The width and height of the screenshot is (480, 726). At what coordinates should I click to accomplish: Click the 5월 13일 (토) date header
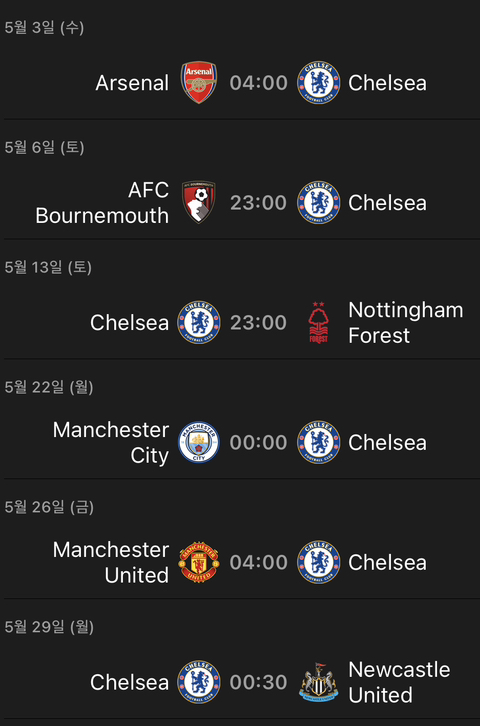(48, 267)
